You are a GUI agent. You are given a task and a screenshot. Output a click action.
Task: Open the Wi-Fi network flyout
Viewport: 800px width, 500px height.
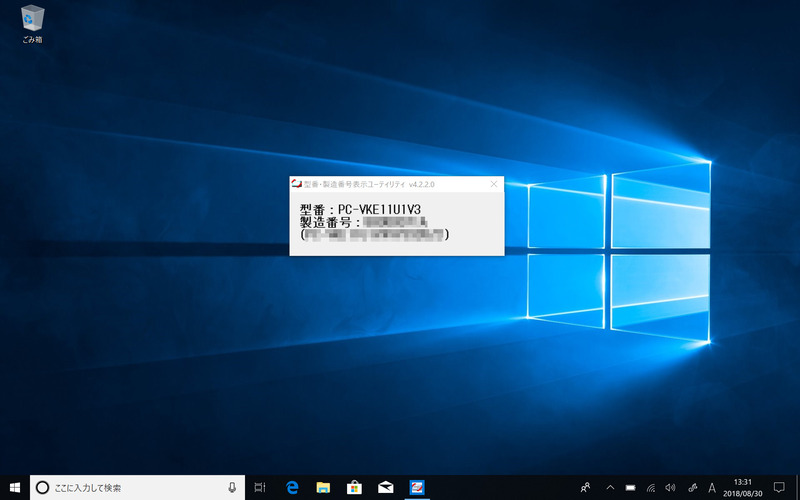[x=651, y=488]
